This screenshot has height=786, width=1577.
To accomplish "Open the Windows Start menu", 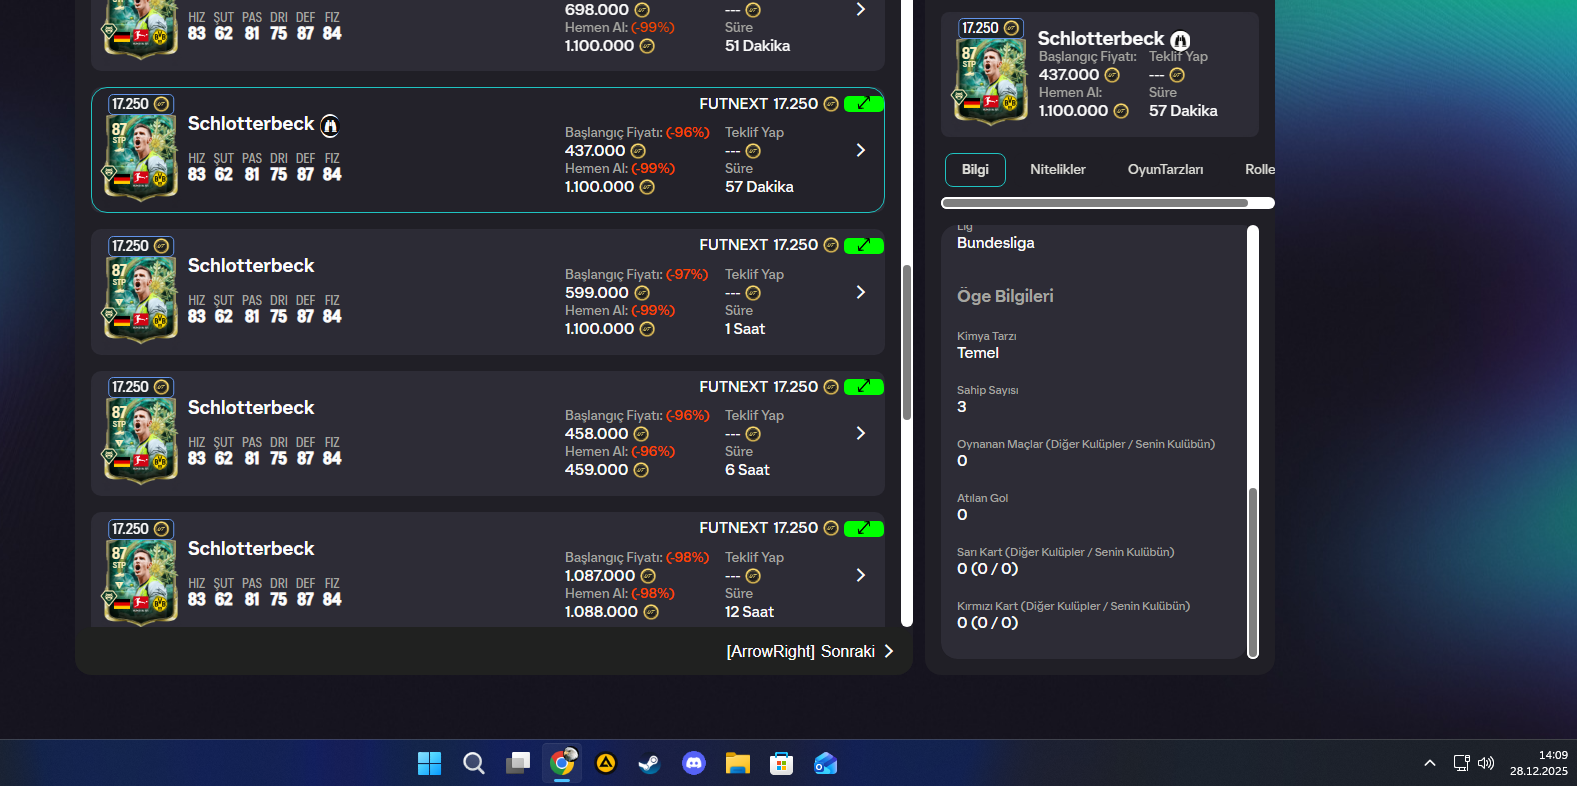I will [429, 764].
